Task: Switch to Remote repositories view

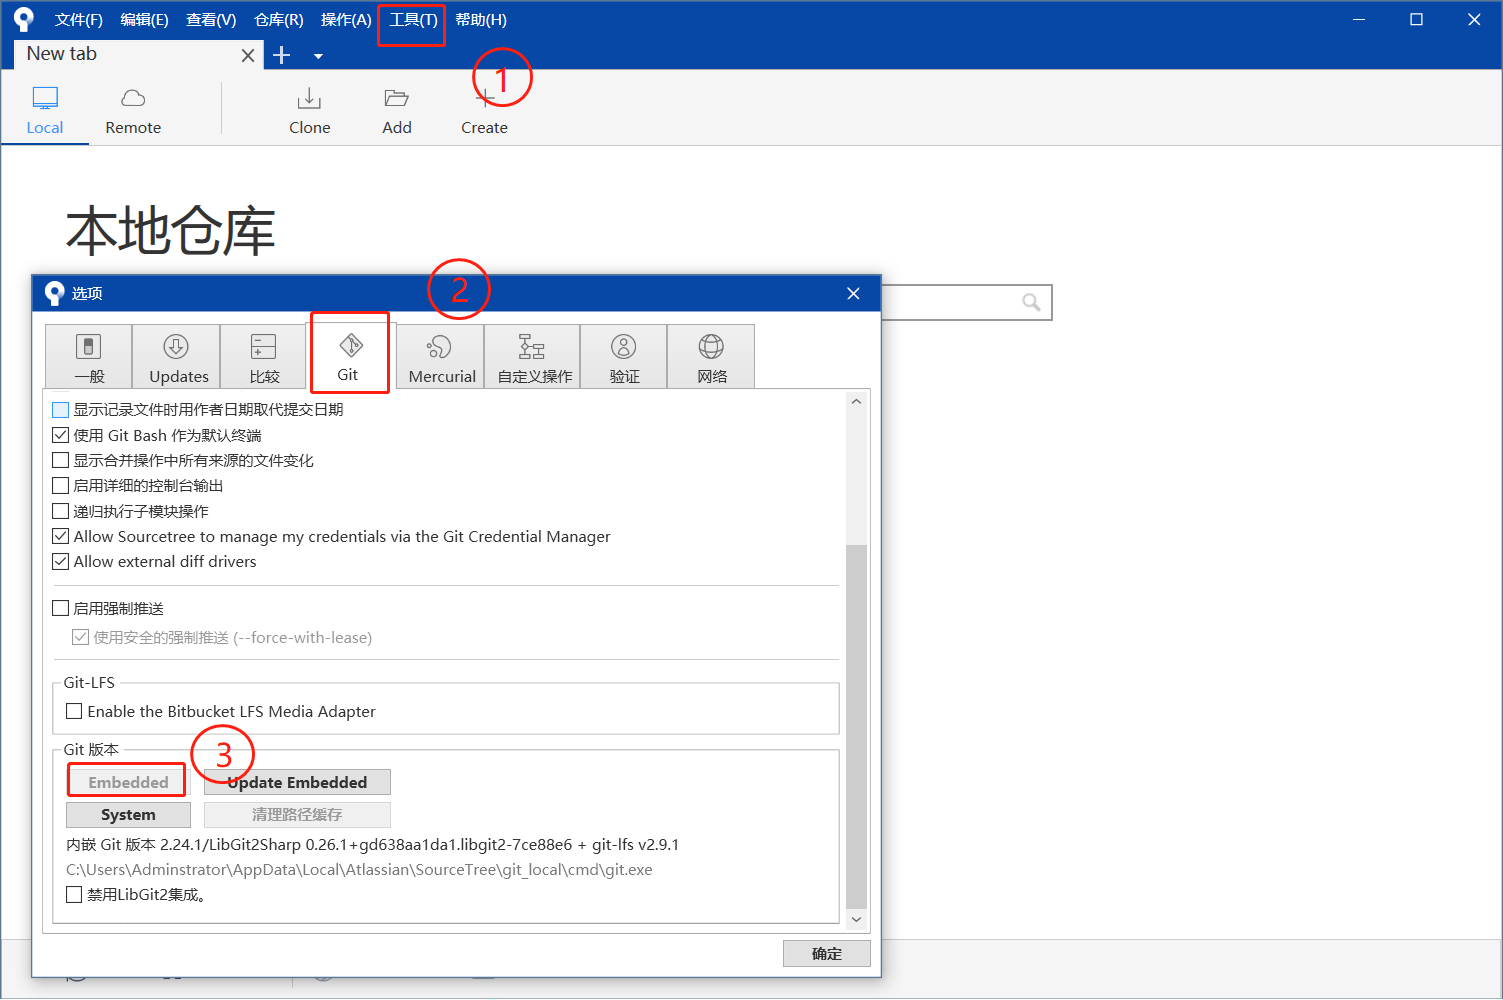Action: pos(132,108)
